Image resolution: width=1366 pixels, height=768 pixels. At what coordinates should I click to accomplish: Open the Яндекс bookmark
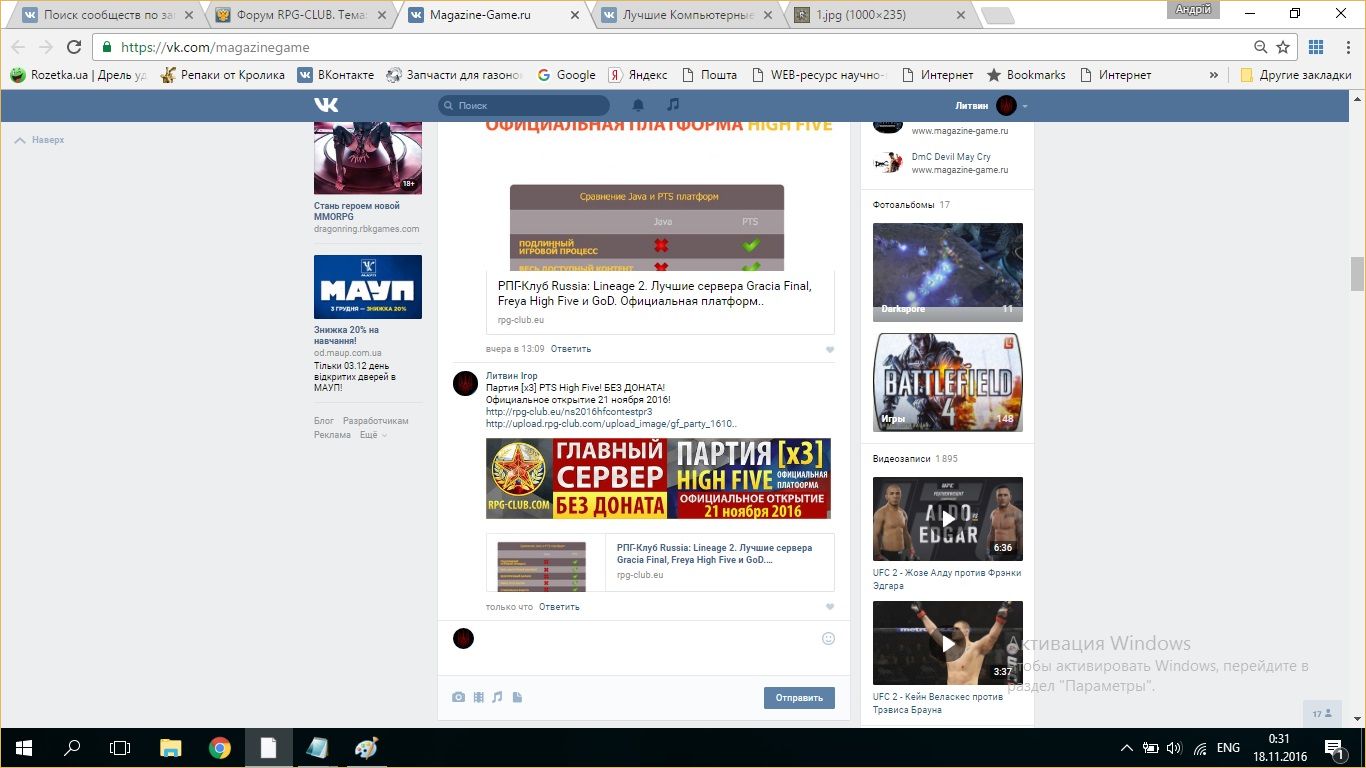pyautogui.click(x=638, y=75)
